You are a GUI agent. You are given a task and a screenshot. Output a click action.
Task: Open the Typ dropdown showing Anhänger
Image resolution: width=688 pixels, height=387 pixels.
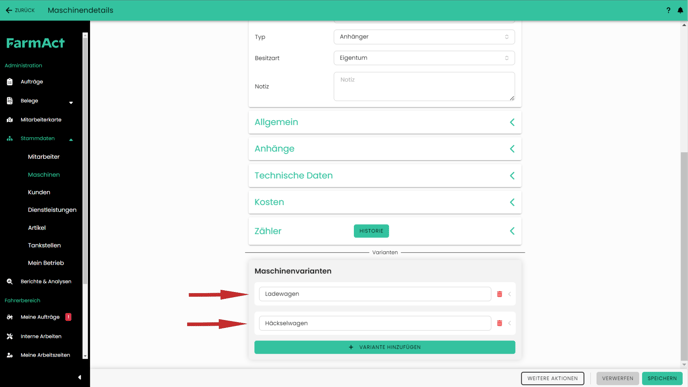(x=424, y=37)
